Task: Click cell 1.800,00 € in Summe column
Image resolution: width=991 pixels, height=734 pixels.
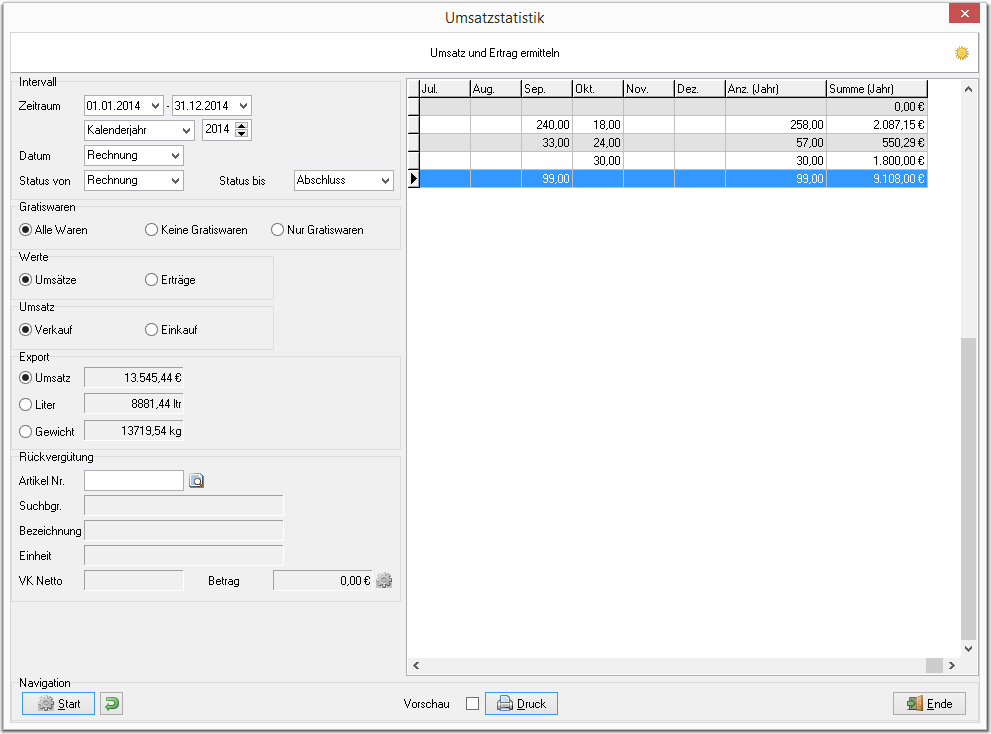Action: click(877, 161)
